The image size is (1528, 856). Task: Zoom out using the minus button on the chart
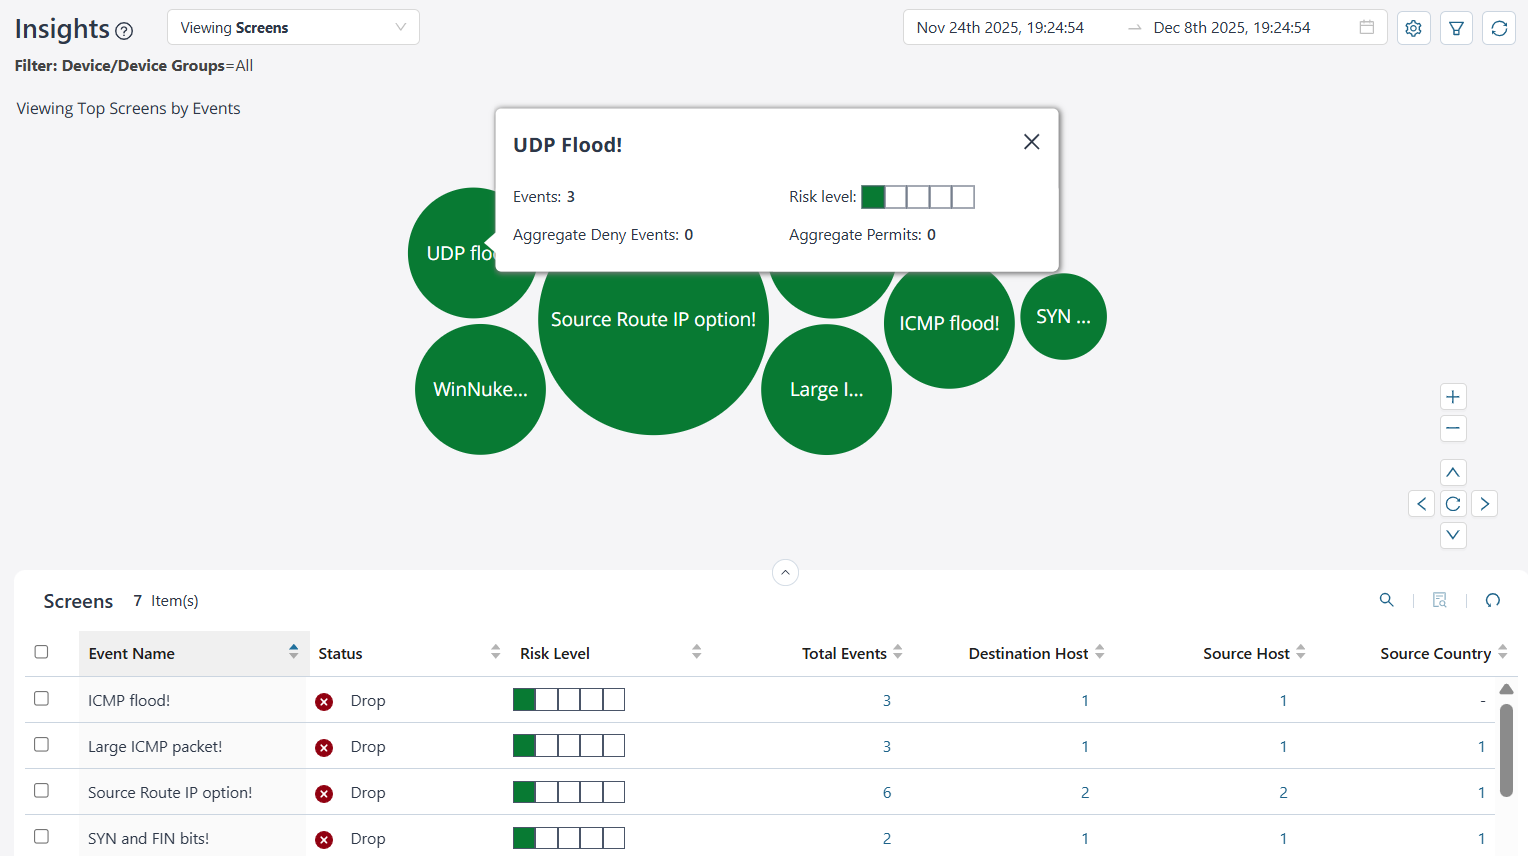coord(1453,428)
